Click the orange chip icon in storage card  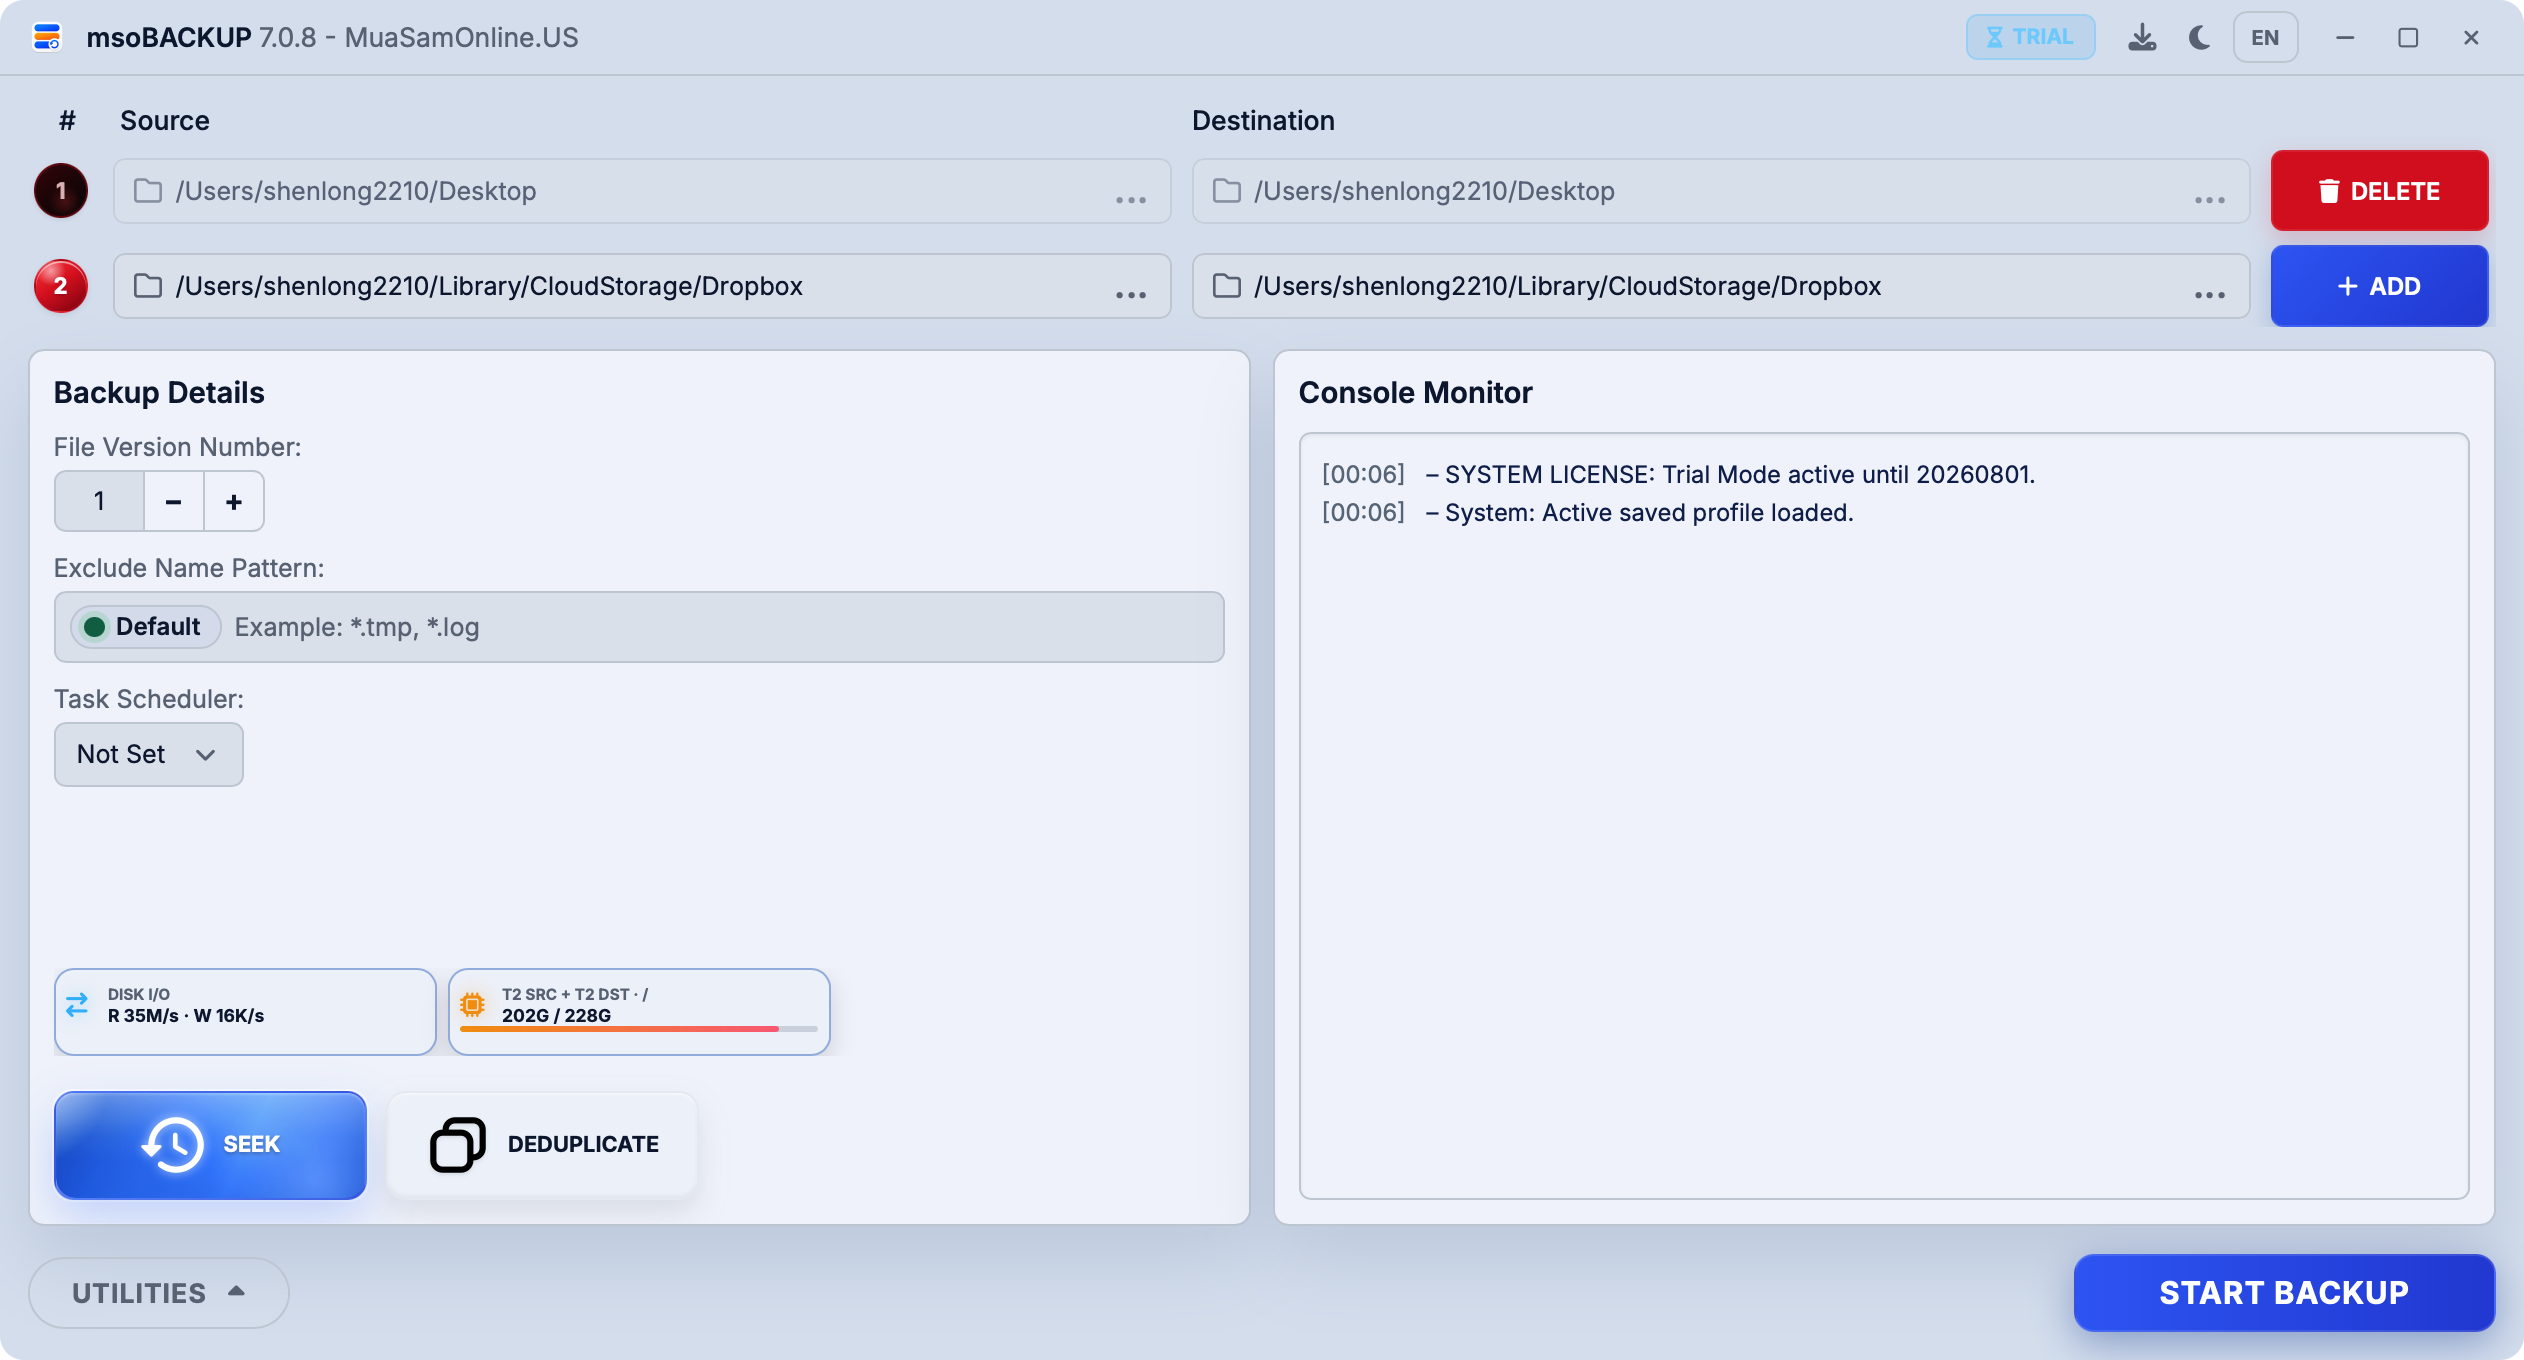473,1004
